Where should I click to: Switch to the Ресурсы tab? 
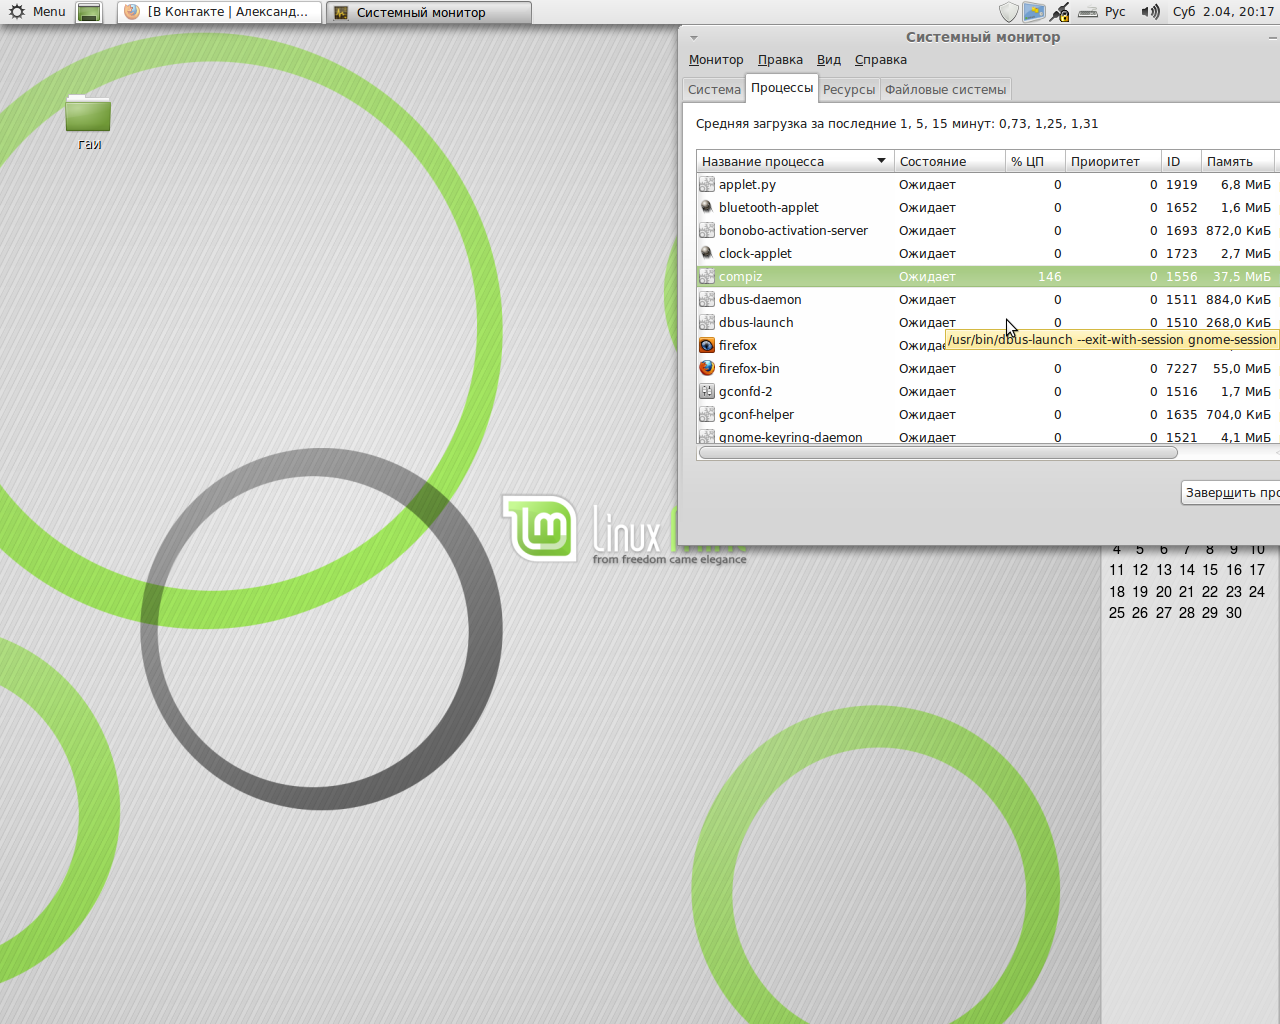coord(848,90)
